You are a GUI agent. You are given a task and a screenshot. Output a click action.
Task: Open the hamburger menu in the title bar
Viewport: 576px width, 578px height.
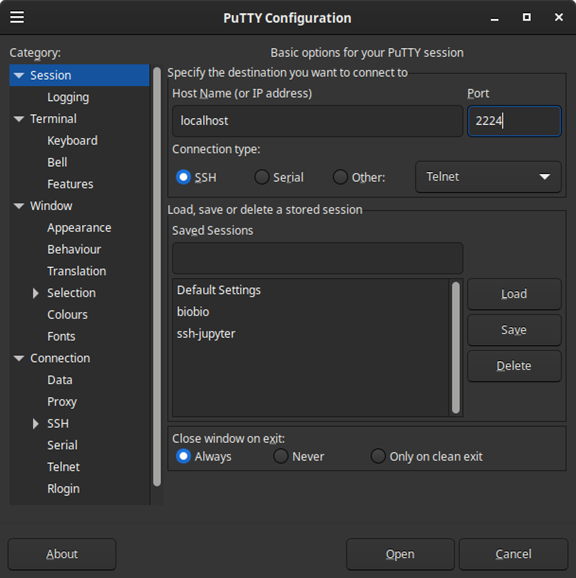point(17,17)
